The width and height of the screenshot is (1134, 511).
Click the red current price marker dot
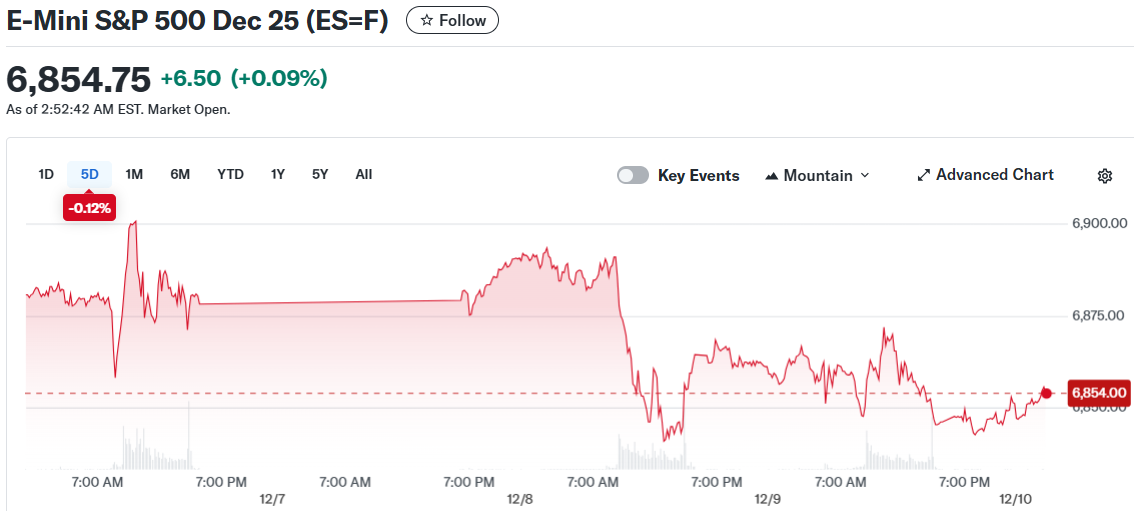pos(1046,393)
